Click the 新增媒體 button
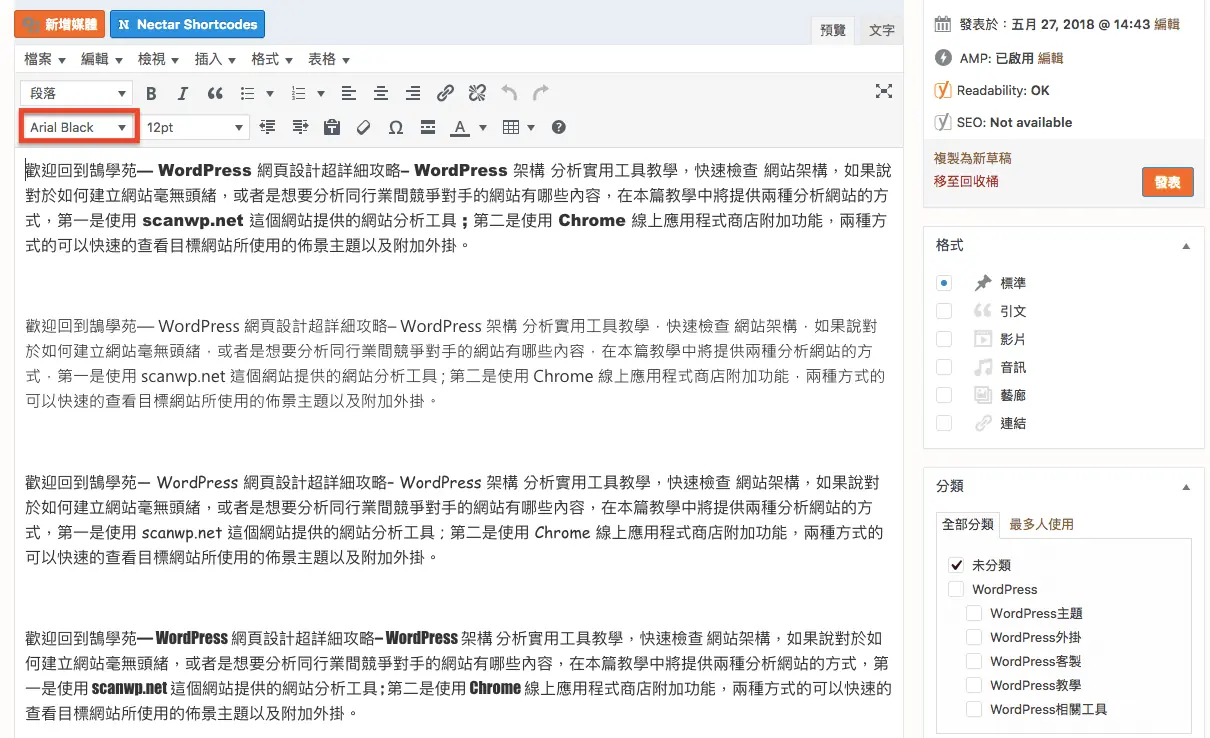Image resolution: width=1210 pixels, height=738 pixels. click(x=59, y=24)
